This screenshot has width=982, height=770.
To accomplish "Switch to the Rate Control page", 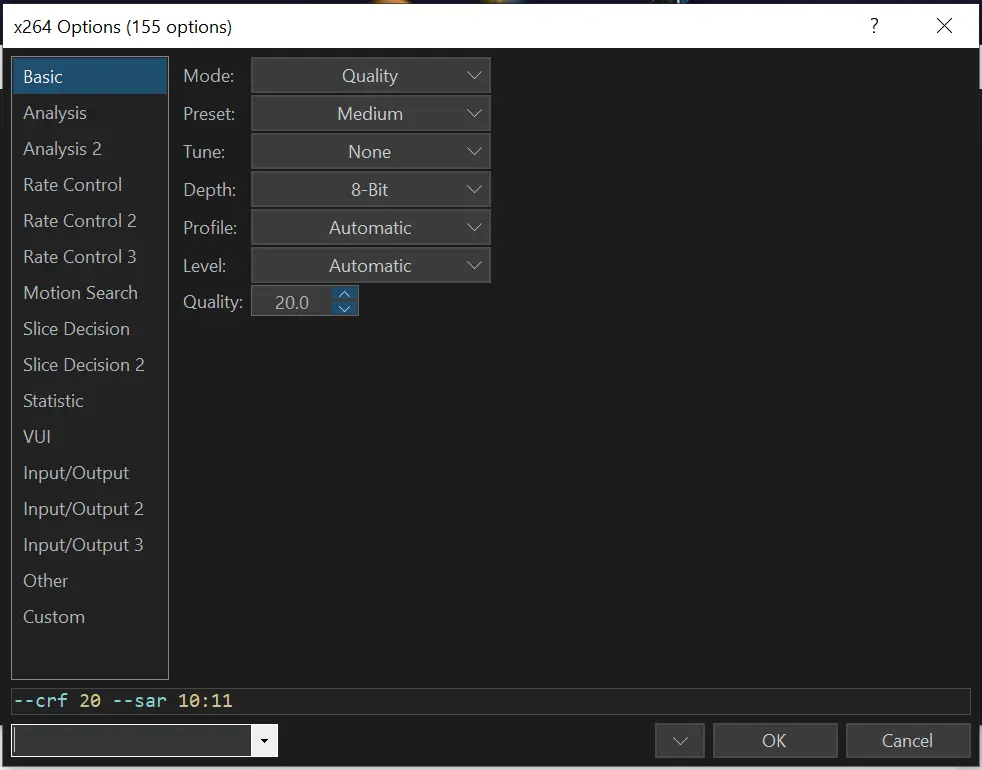I will coord(90,185).
